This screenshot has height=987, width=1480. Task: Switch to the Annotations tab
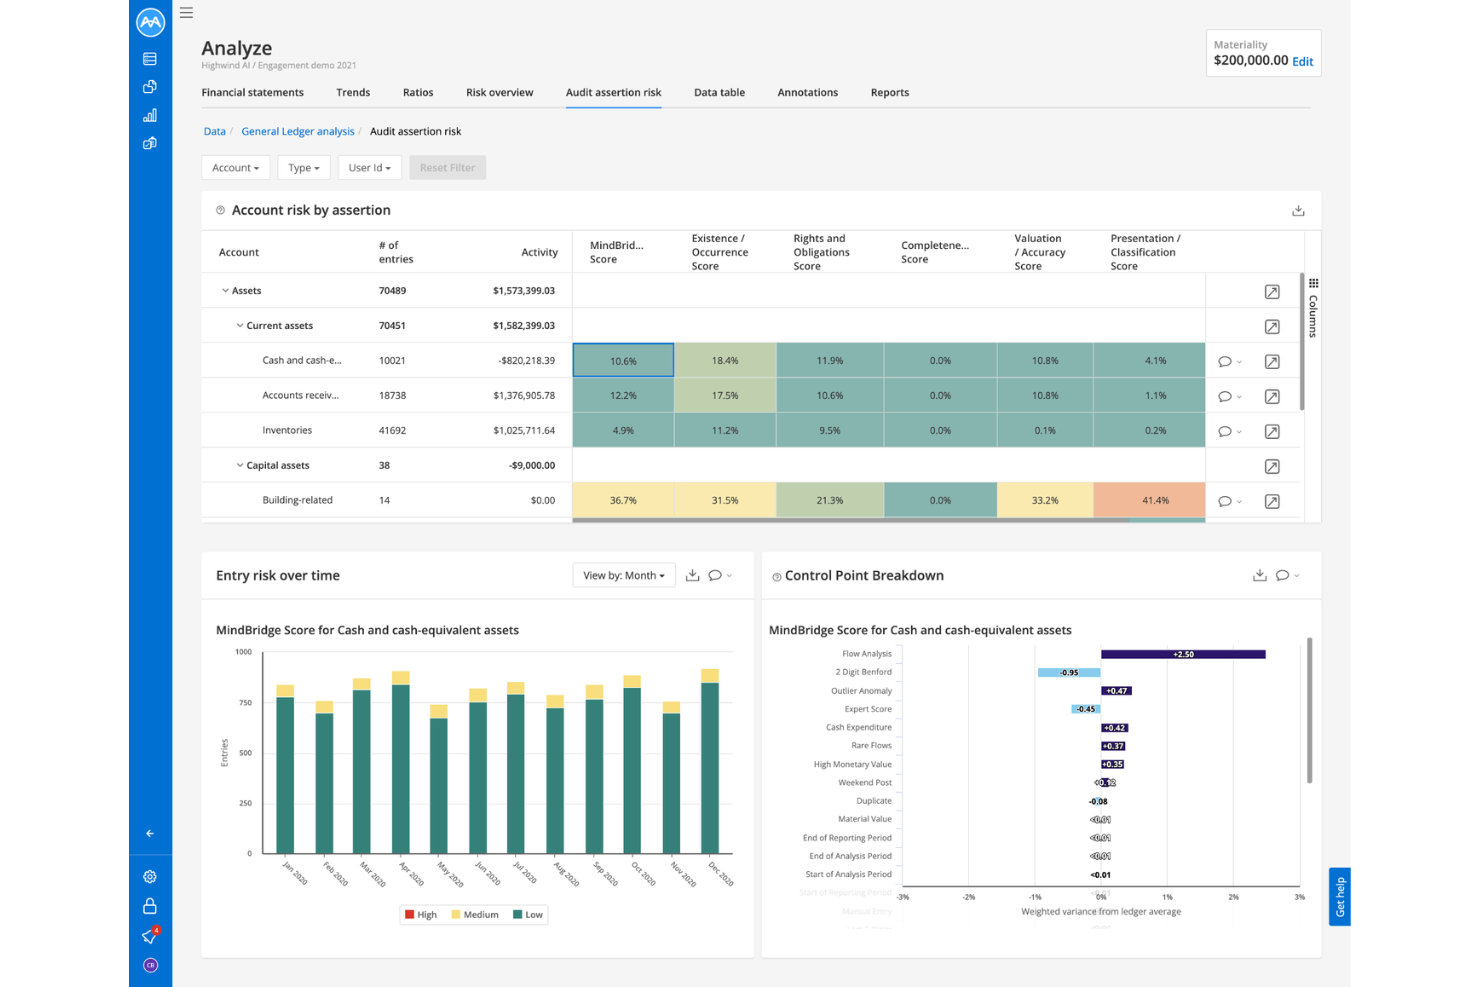[808, 92]
